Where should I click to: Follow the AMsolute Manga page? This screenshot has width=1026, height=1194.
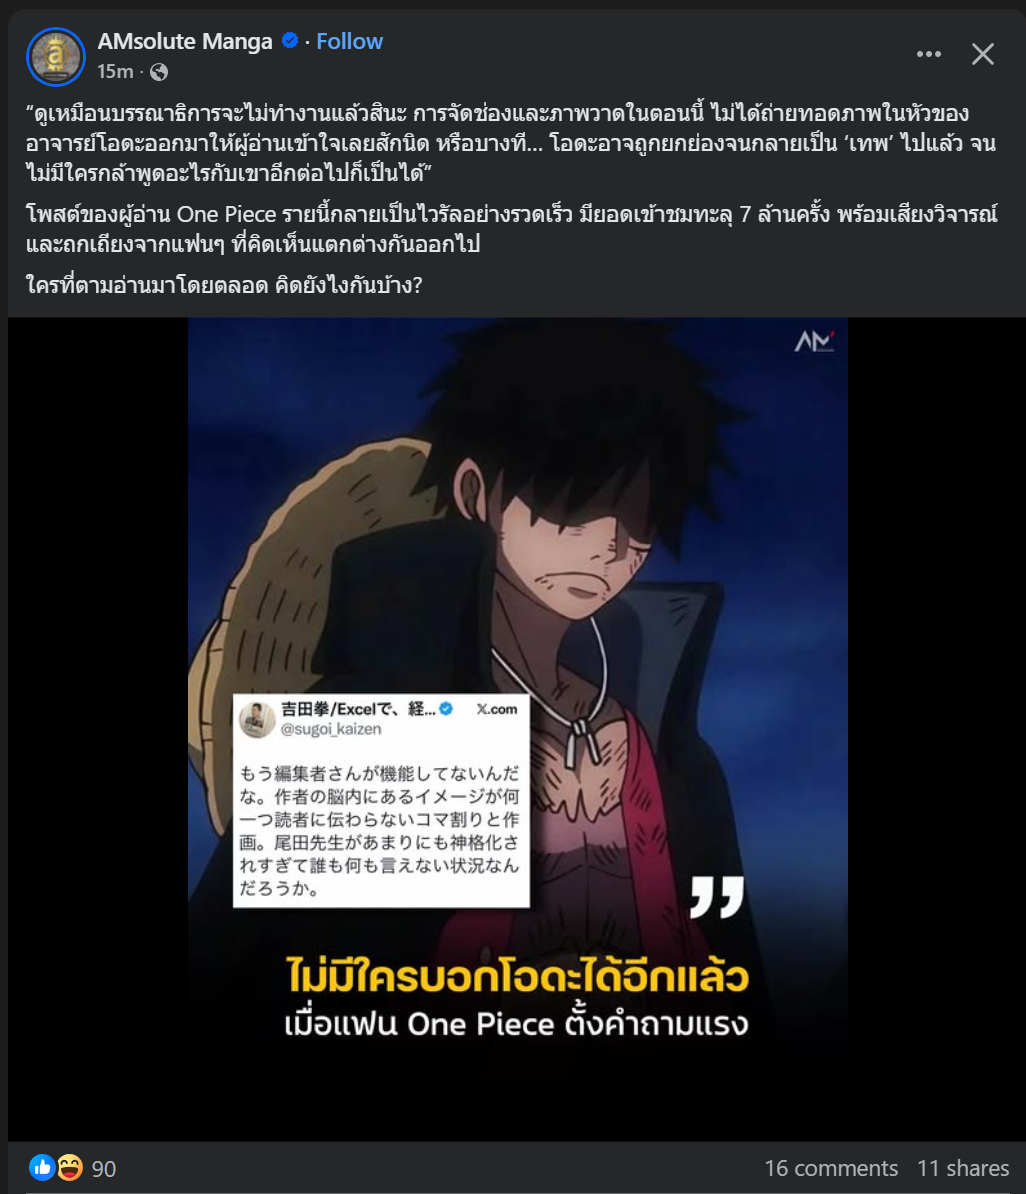pyautogui.click(x=350, y=41)
